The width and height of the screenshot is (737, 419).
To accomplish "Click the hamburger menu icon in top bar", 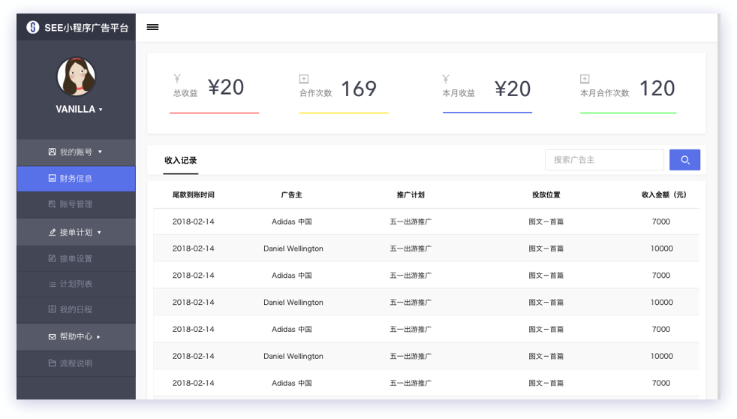I will pyautogui.click(x=153, y=27).
